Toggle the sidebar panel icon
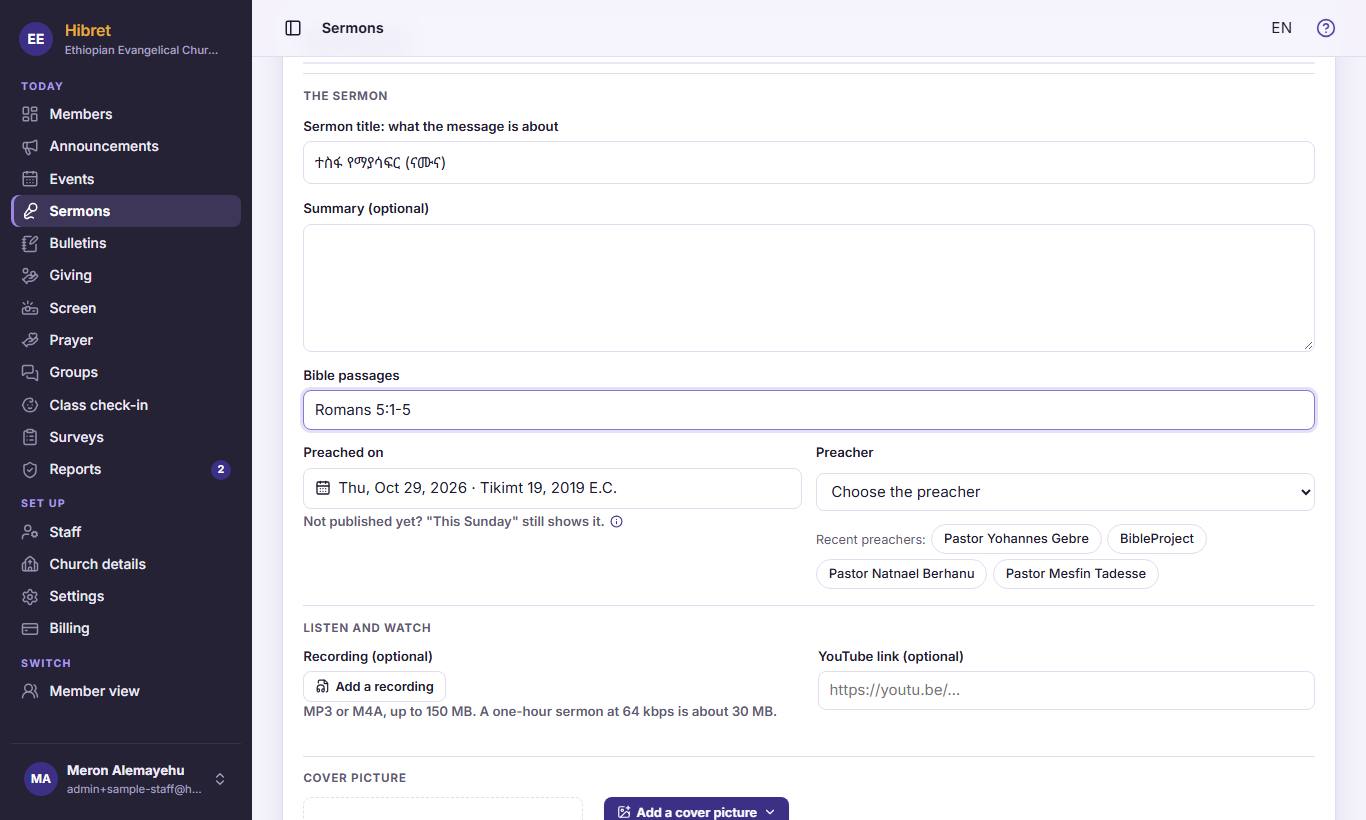Image resolution: width=1366 pixels, height=820 pixels. [x=293, y=28]
